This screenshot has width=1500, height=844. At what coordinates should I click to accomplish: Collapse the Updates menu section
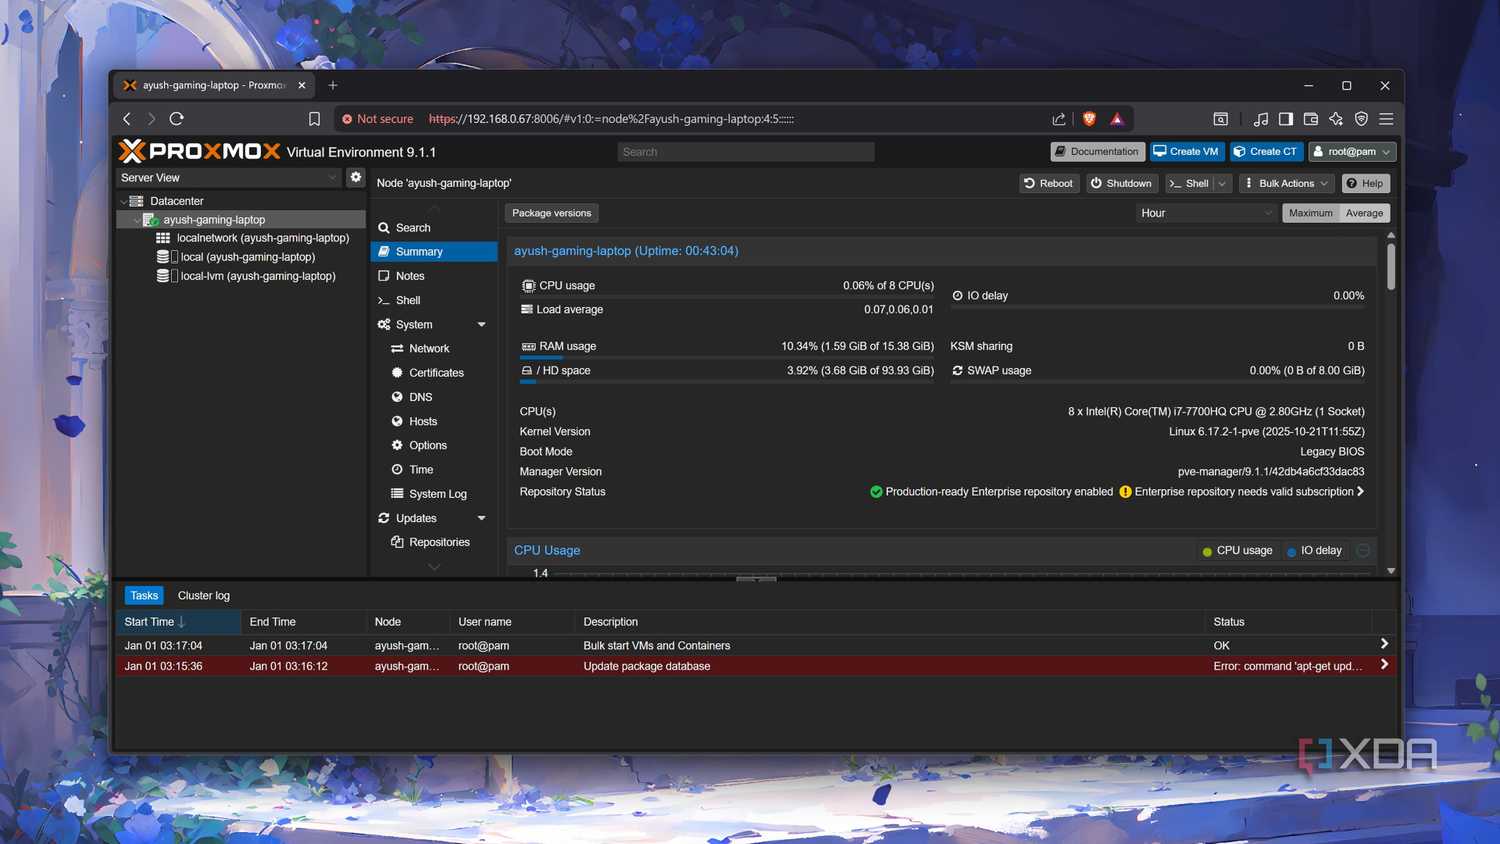point(482,518)
